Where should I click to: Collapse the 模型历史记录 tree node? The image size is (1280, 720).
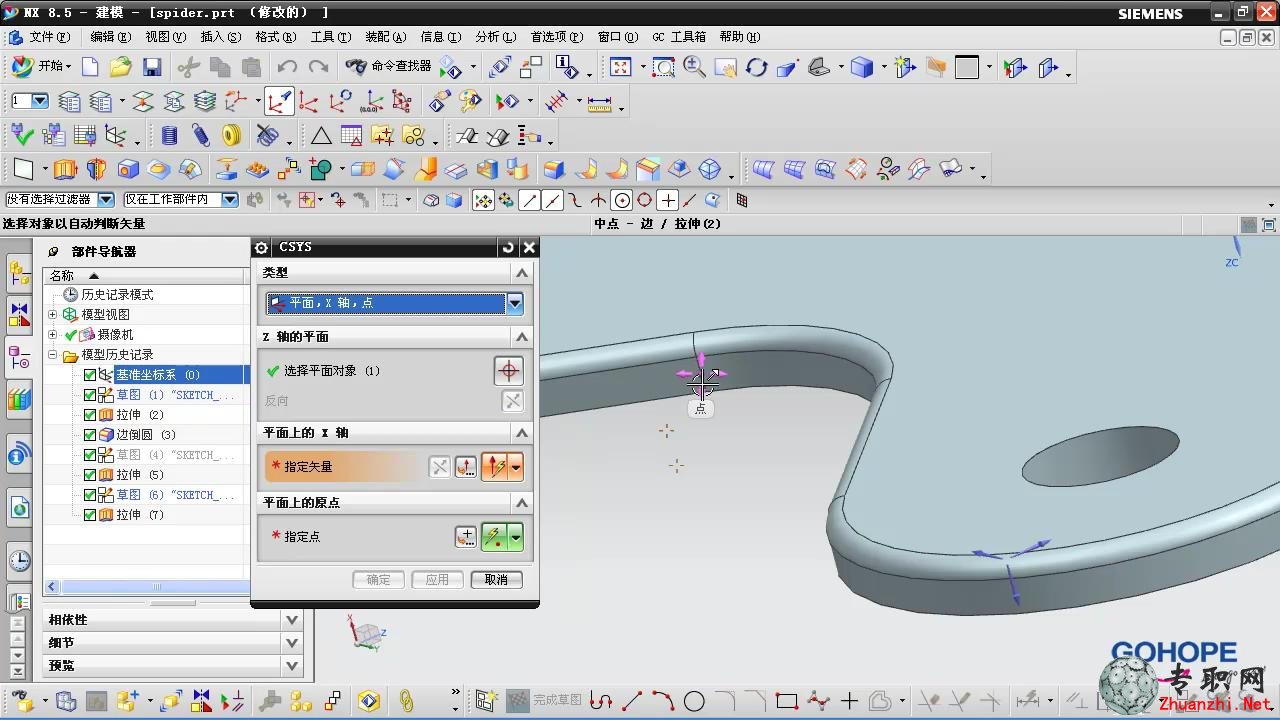(x=53, y=355)
